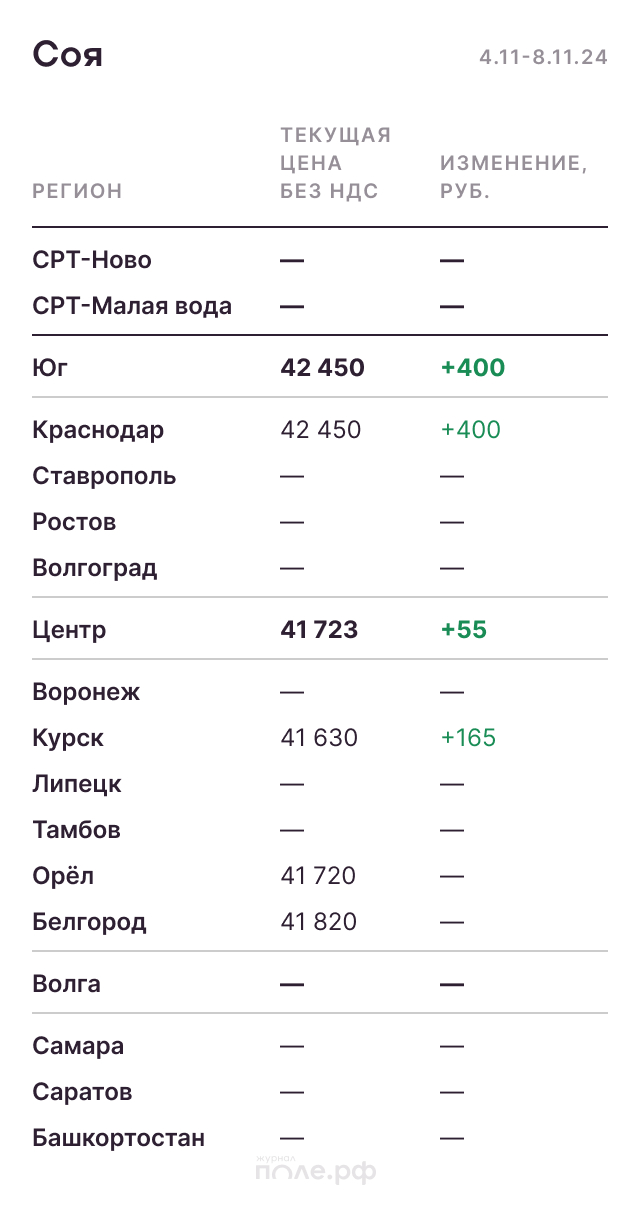Screen dimensions: 640x1208
Task: Click the Изменение, руб. column header
Action: tap(513, 177)
